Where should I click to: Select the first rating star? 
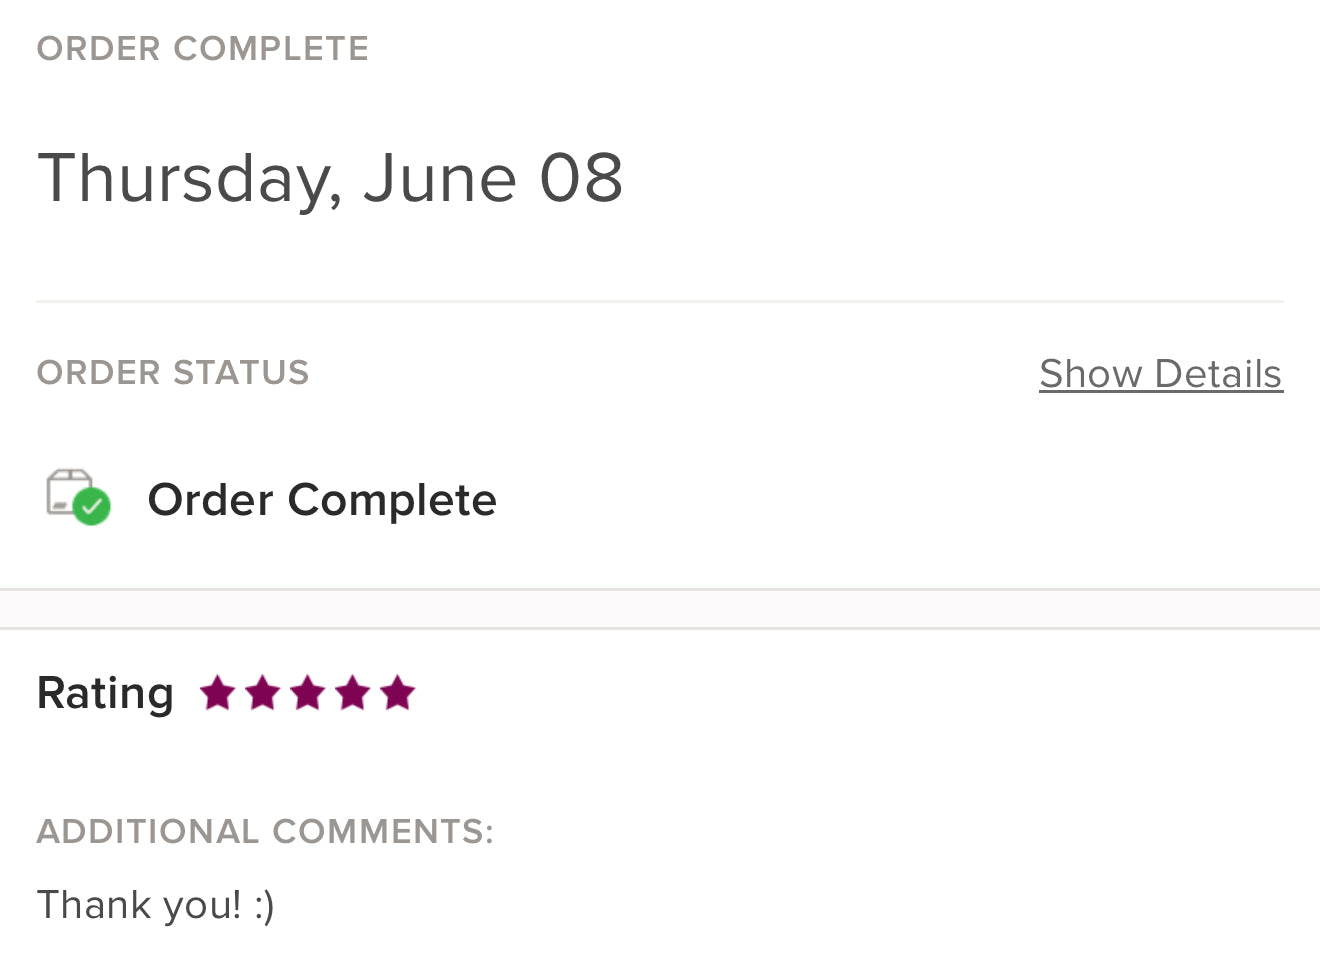coord(217,692)
